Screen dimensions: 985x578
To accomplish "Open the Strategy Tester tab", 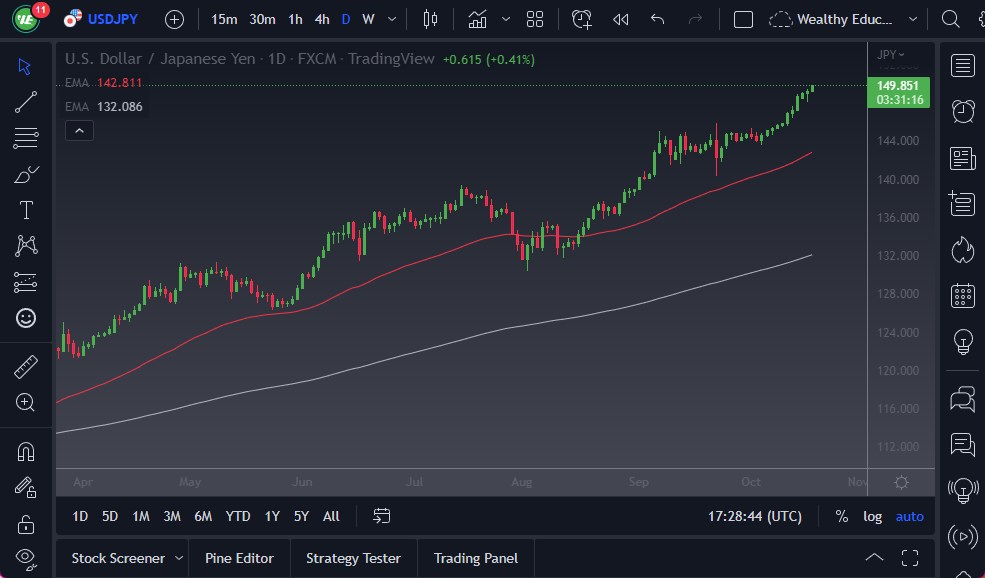I will coord(353,558).
